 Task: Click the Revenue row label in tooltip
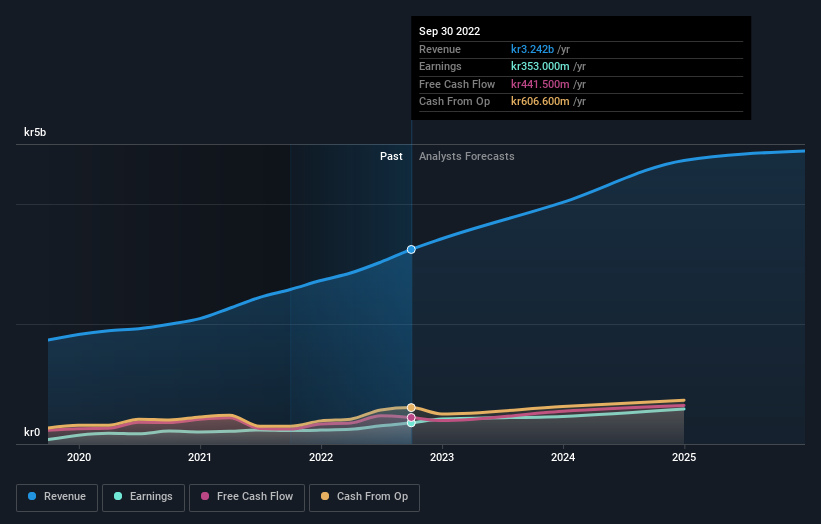pyautogui.click(x=440, y=49)
